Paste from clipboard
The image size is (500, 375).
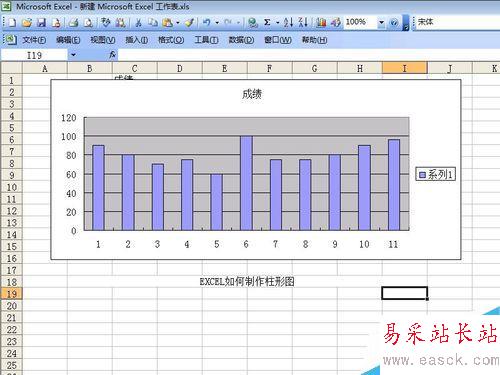[x=168, y=22]
